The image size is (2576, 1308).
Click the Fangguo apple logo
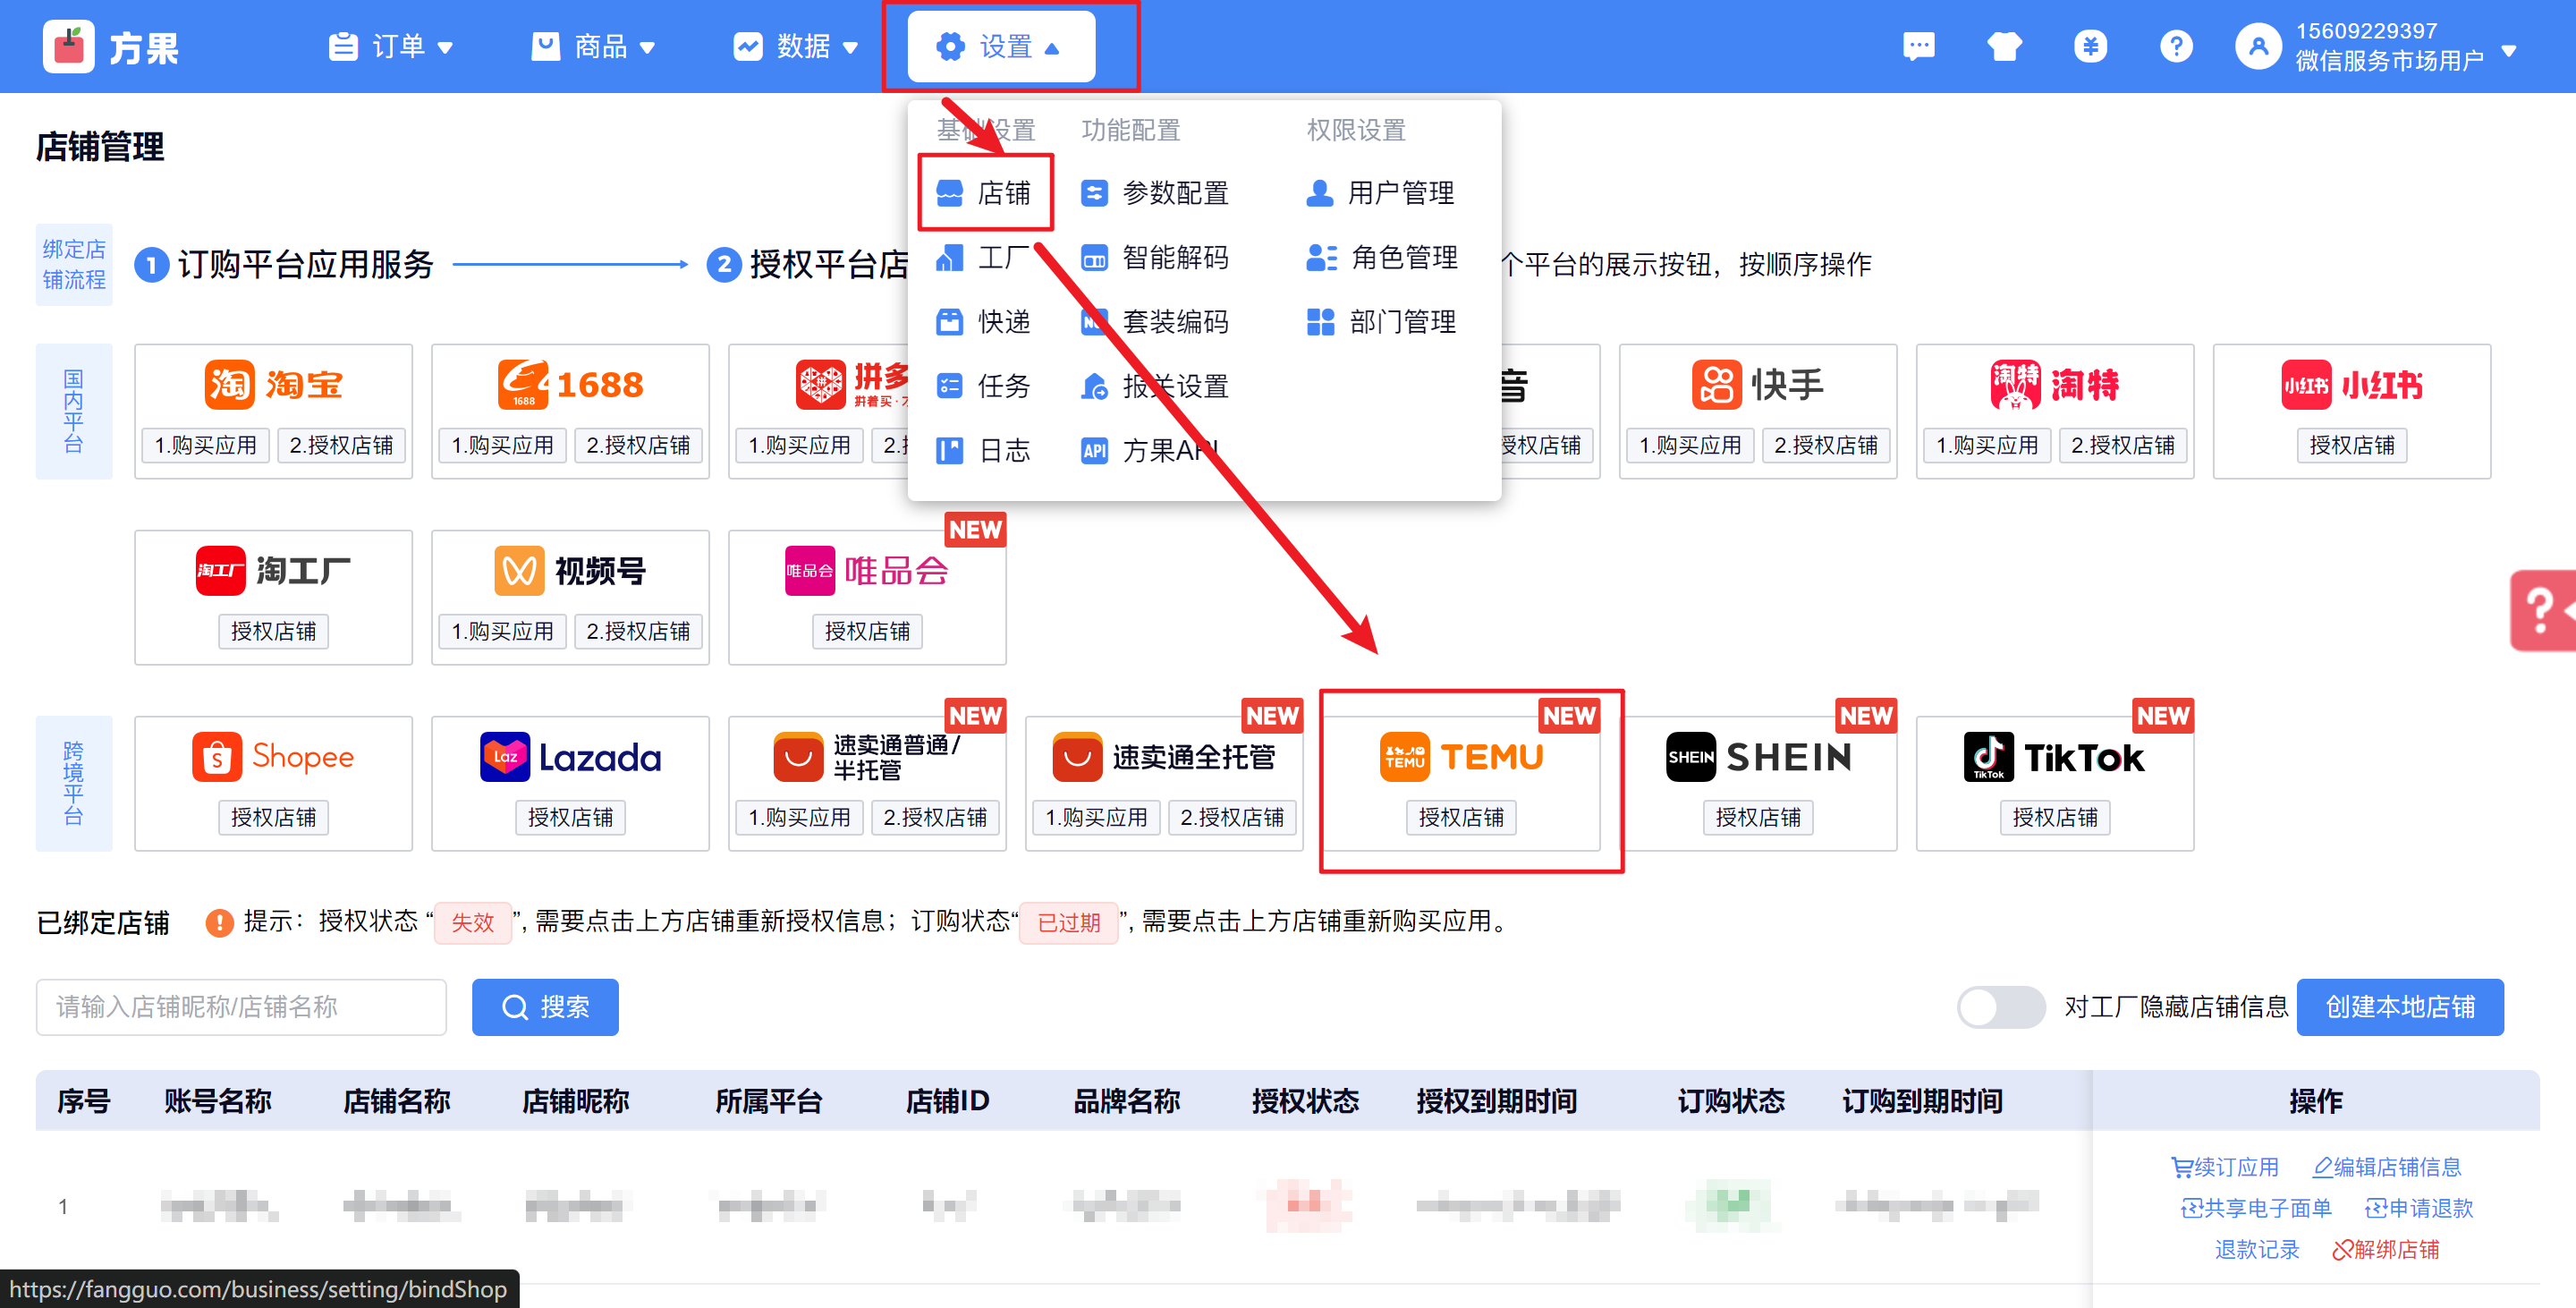(x=69, y=47)
